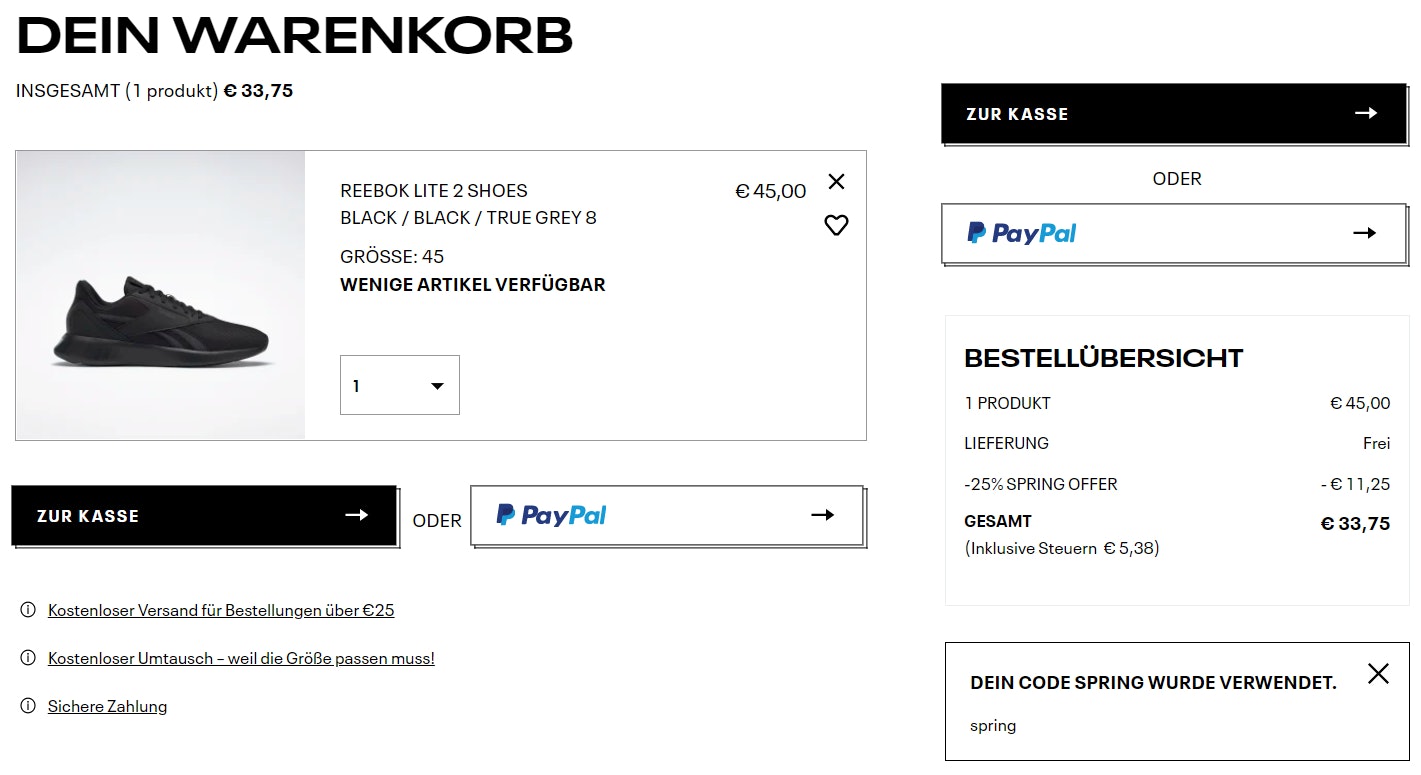This screenshot has width=1421, height=775.
Task: Open the quantity dropdown
Action: [x=399, y=385]
